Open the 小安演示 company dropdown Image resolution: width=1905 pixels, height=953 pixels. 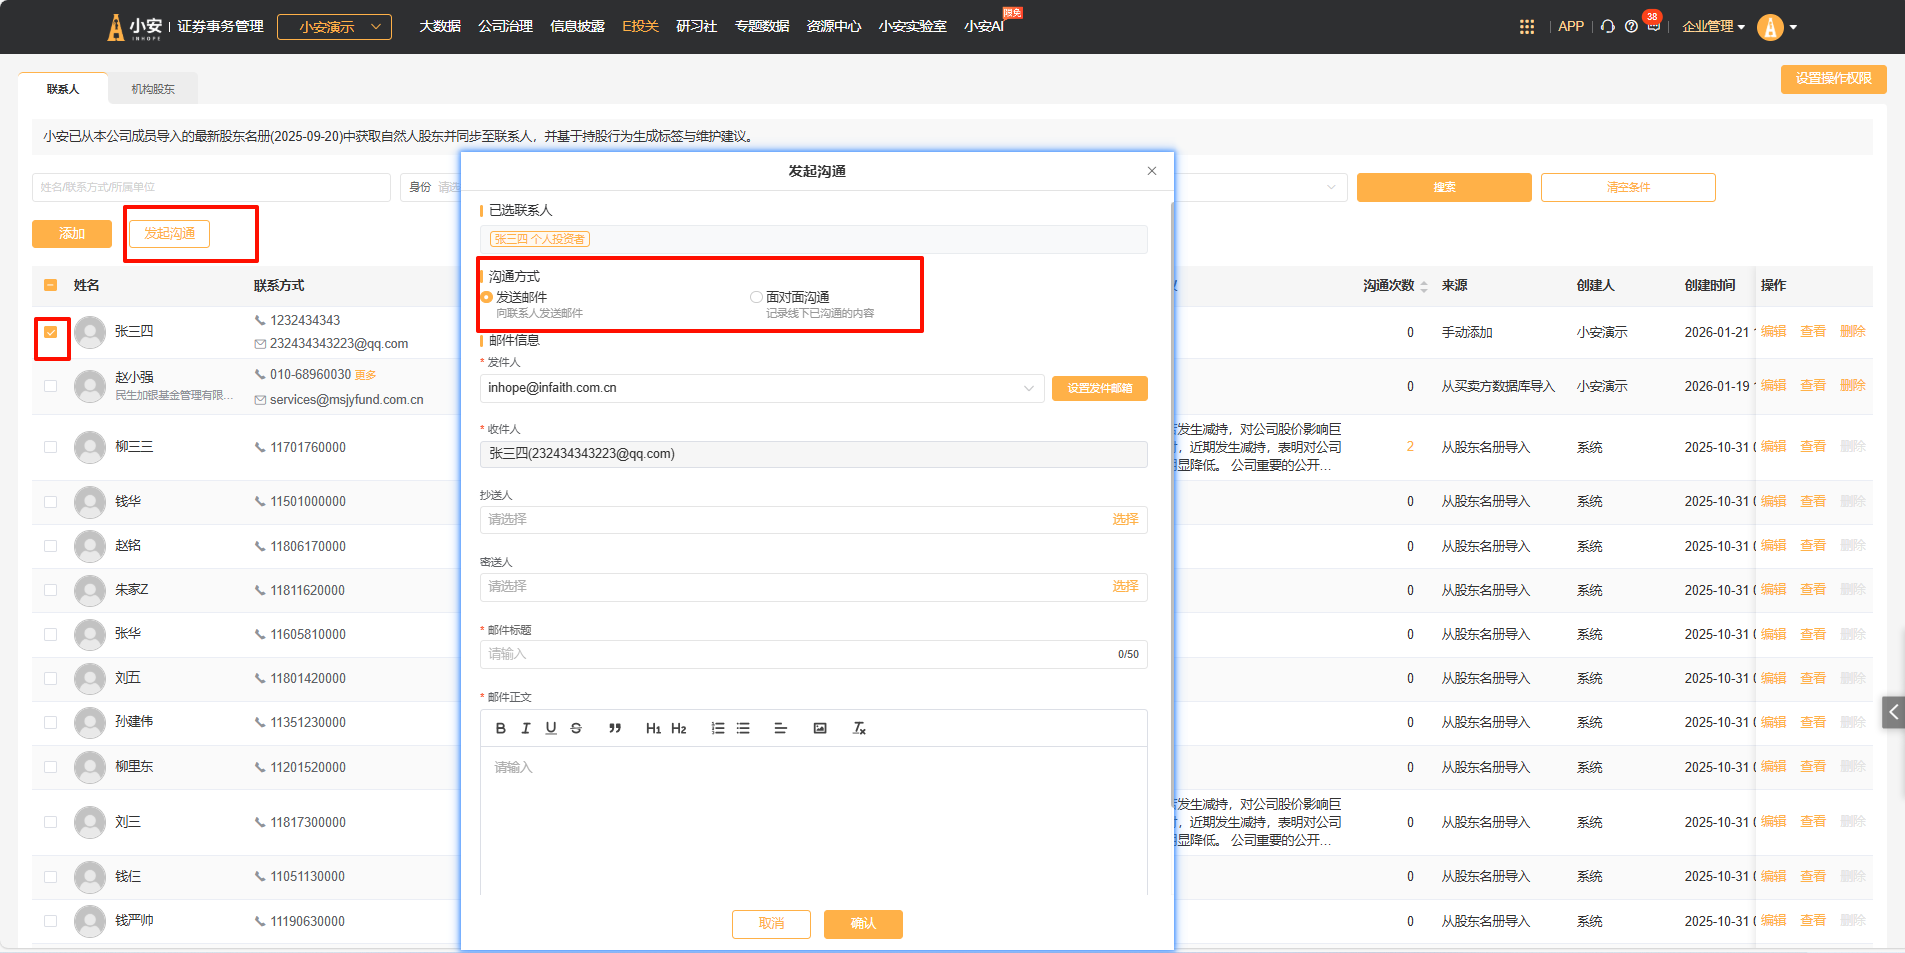point(334,27)
